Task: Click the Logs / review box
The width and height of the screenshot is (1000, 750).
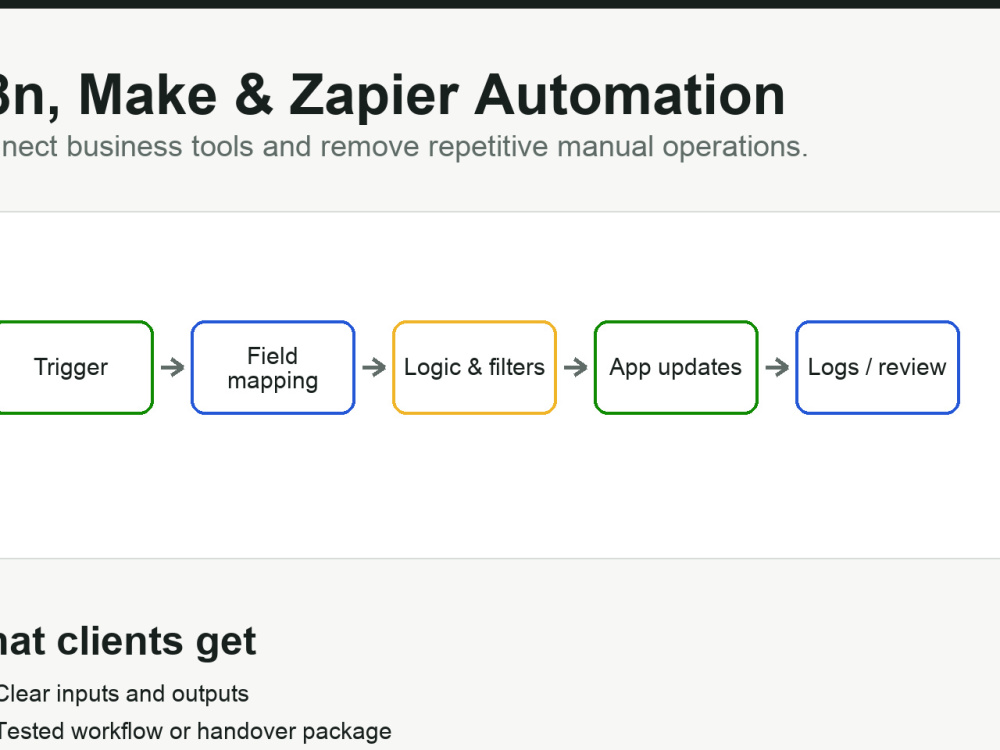Action: coord(878,367)
